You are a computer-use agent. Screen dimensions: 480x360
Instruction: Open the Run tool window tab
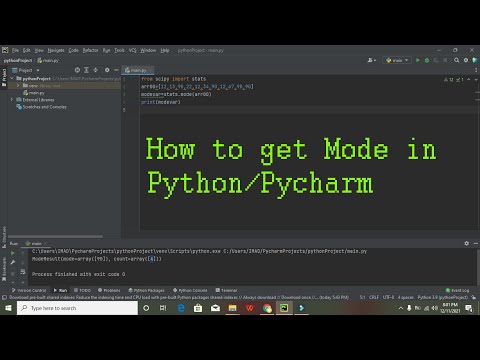(60, 290)
